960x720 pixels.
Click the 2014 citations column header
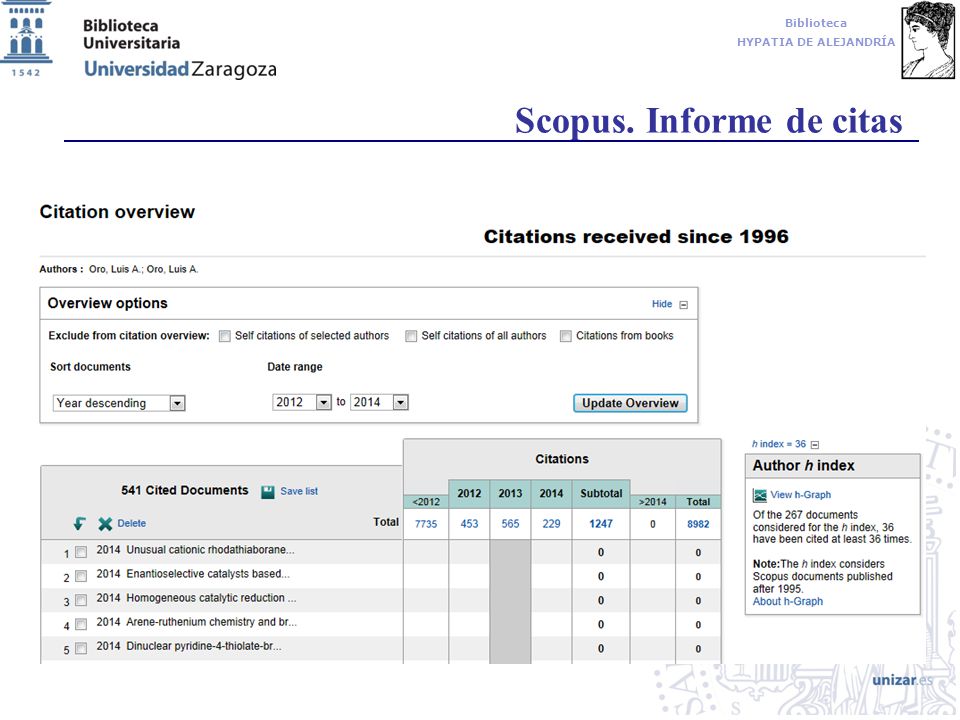[551, 493]
